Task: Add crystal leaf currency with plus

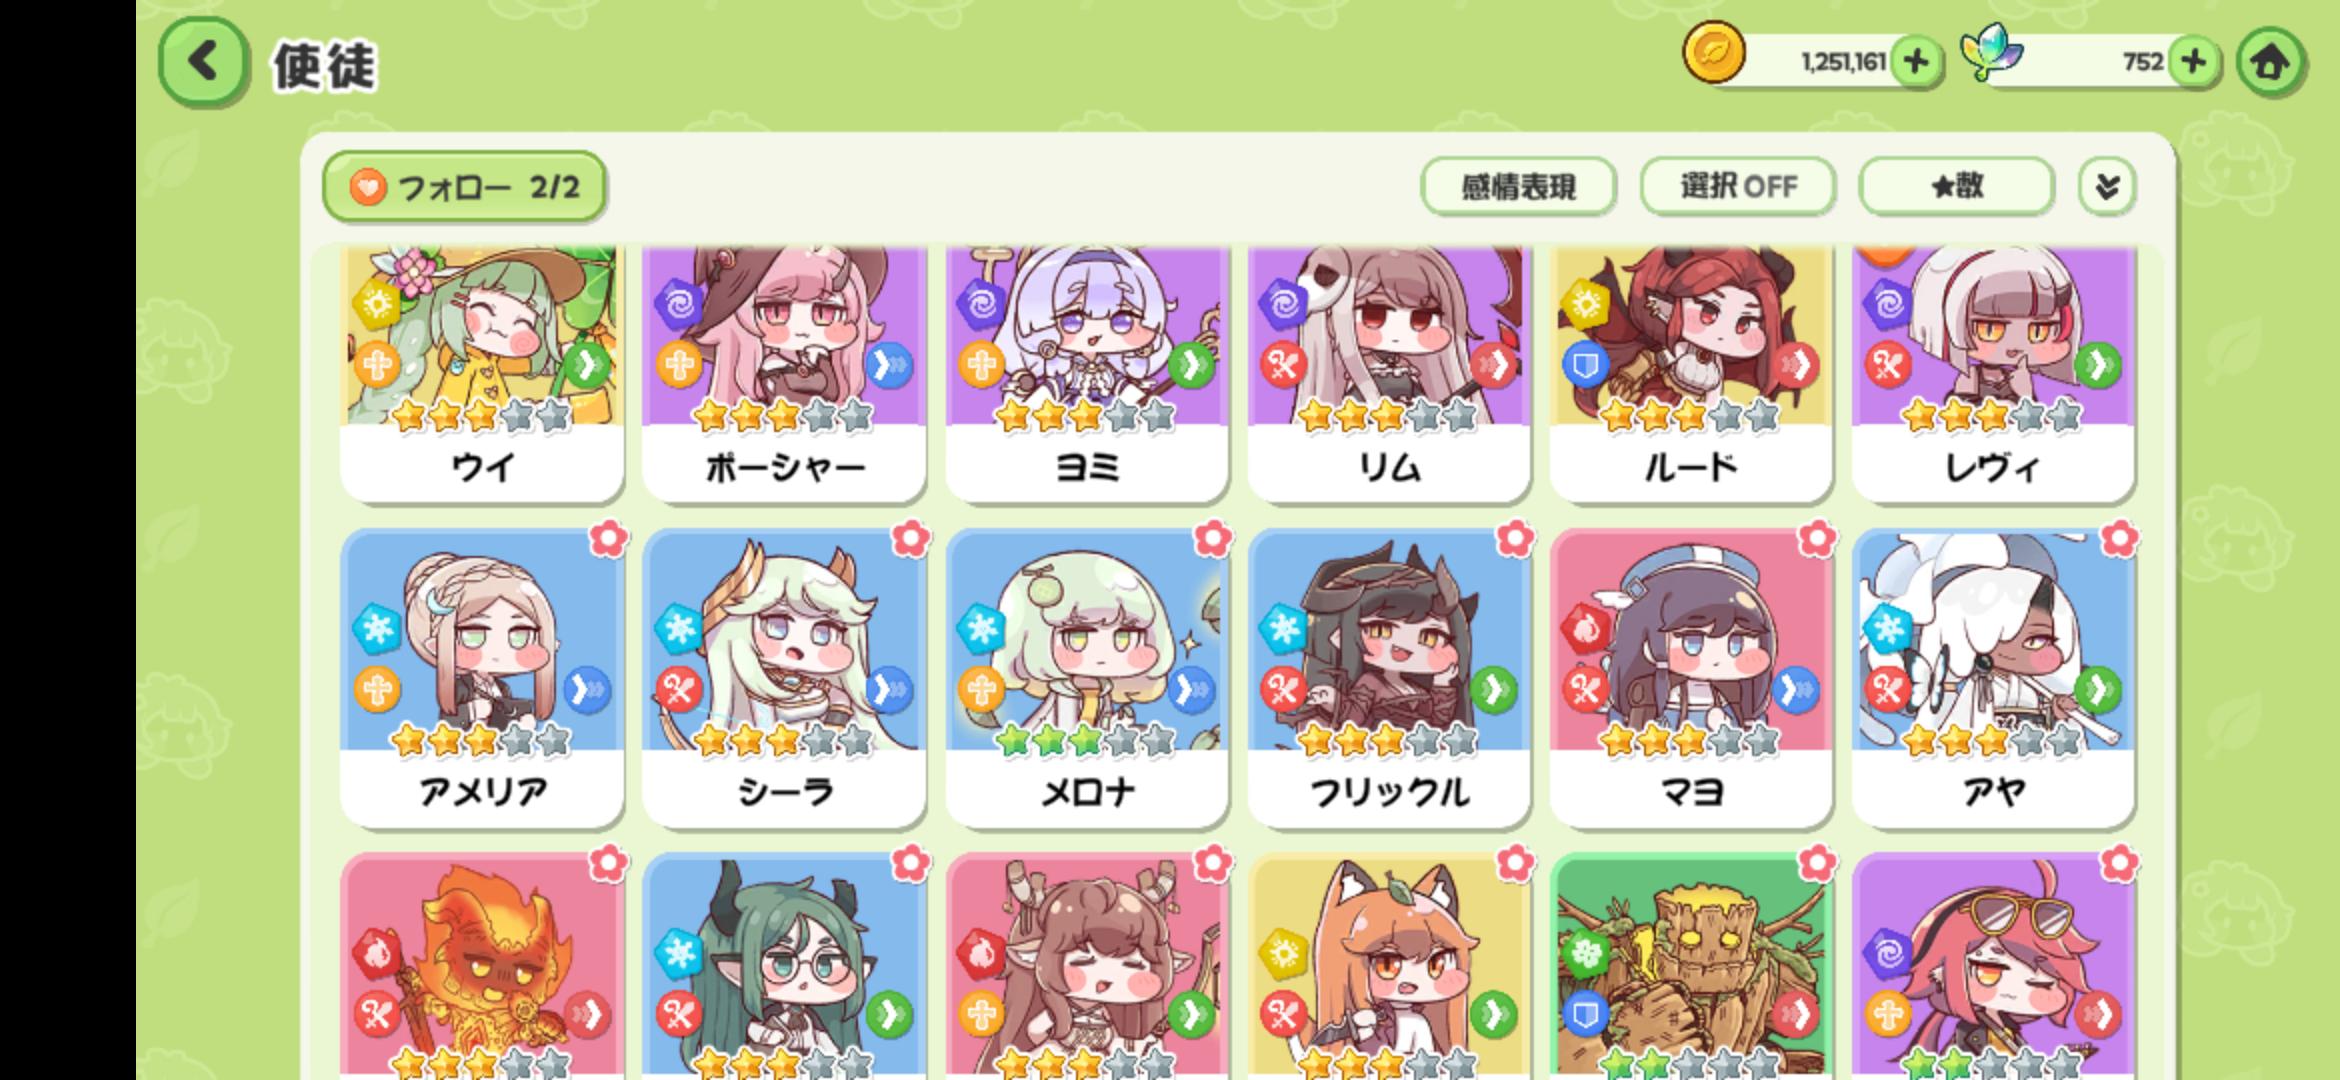Action: (x=2194, y=62)
